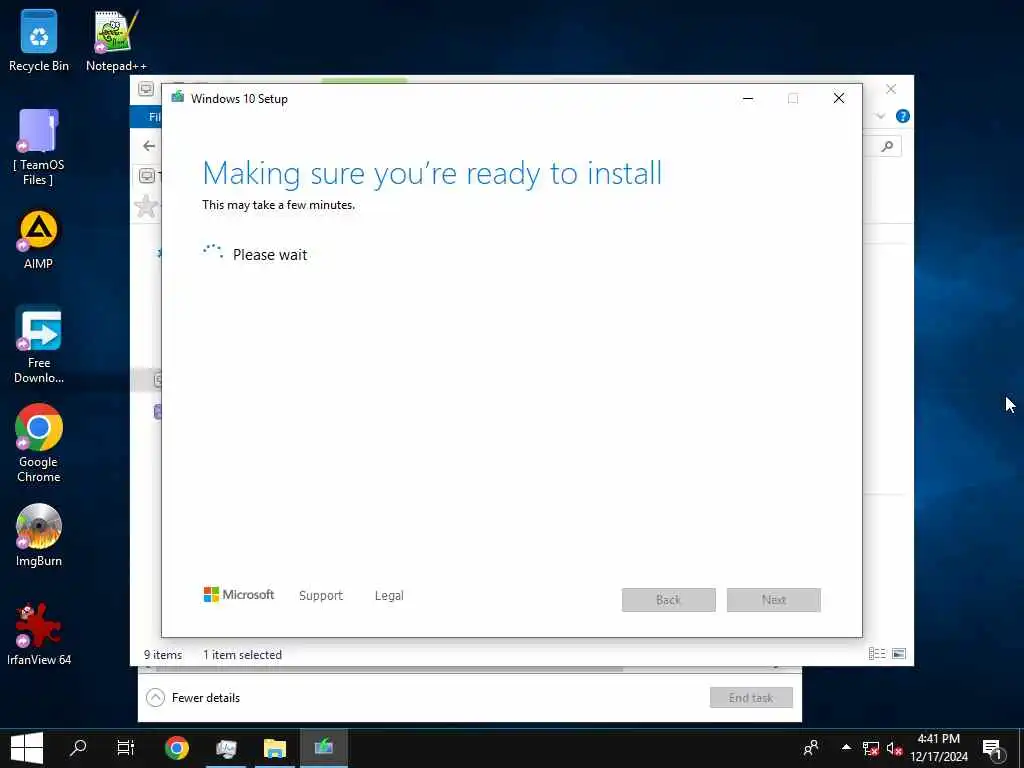Open network status tray icon
This screenshot has width=1024, height=768.
click(871, 748)
